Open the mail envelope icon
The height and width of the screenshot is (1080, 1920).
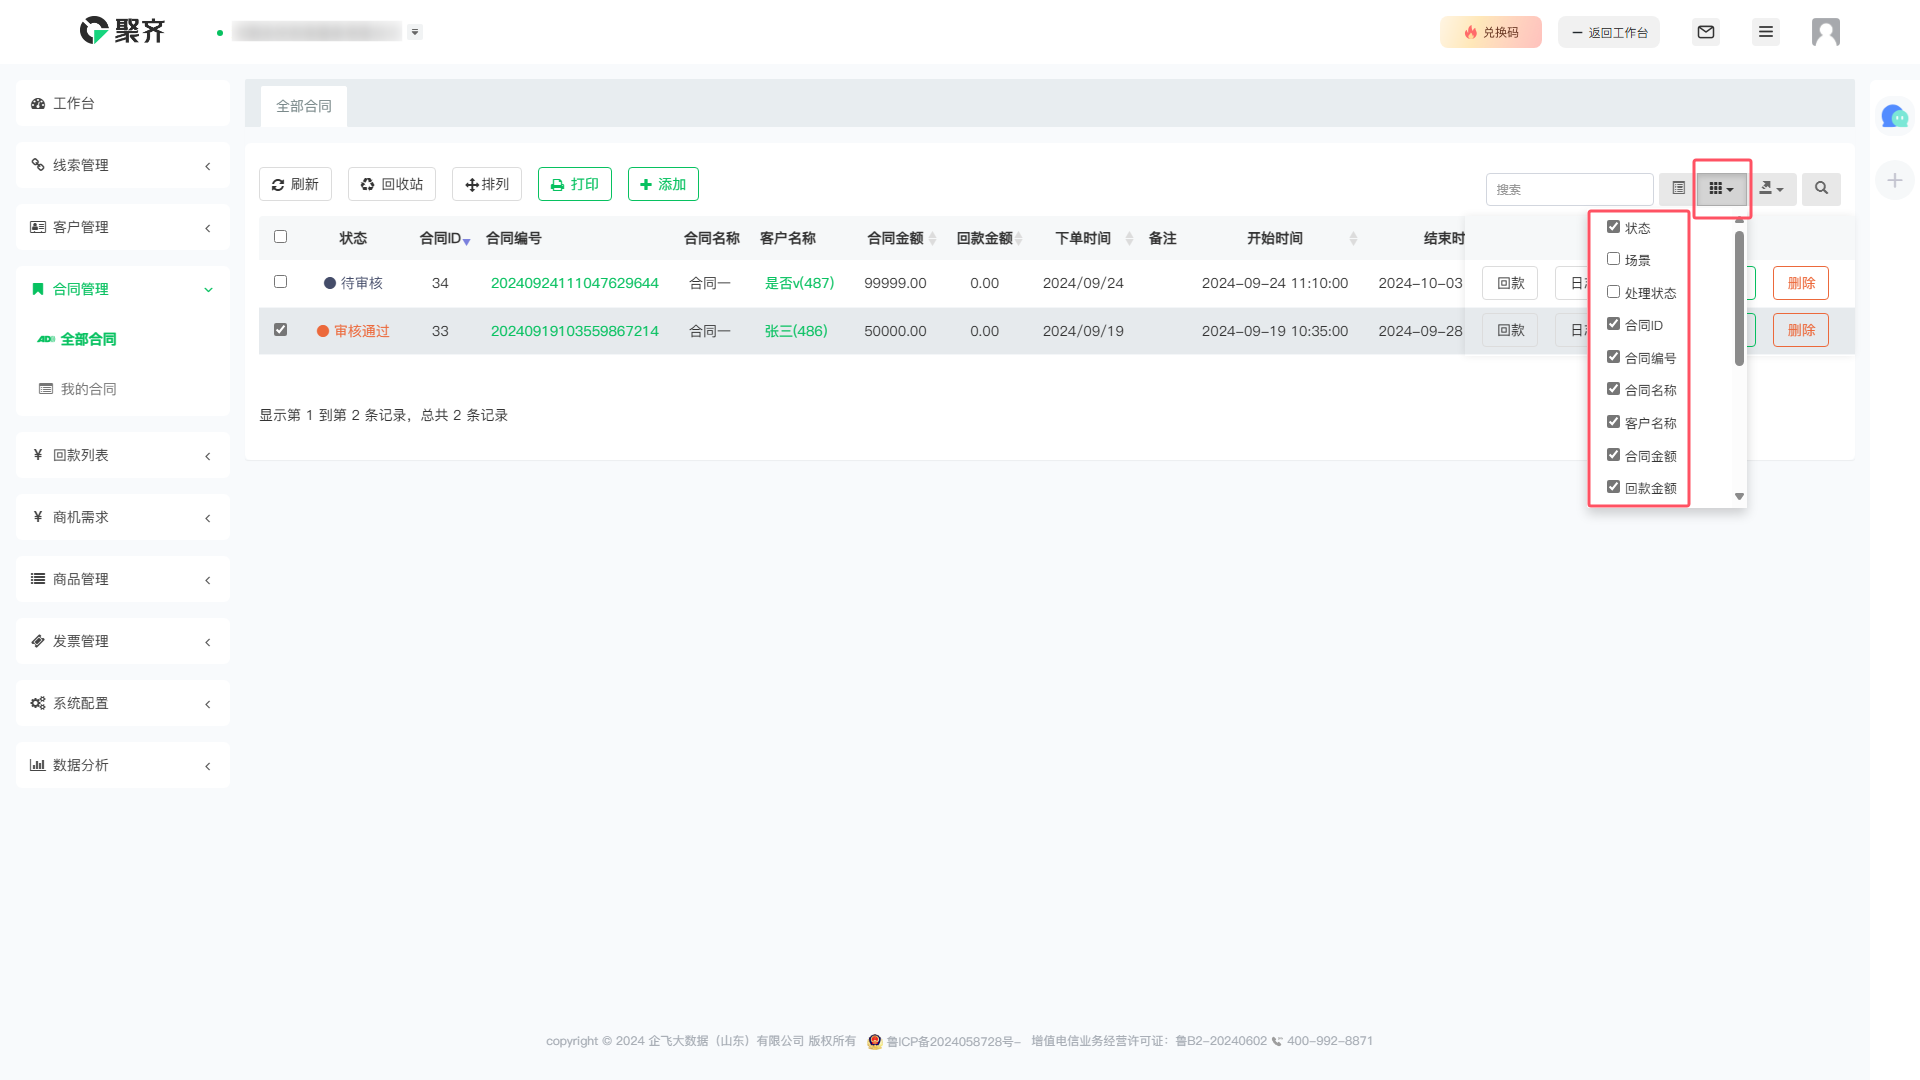[1706, 32]
